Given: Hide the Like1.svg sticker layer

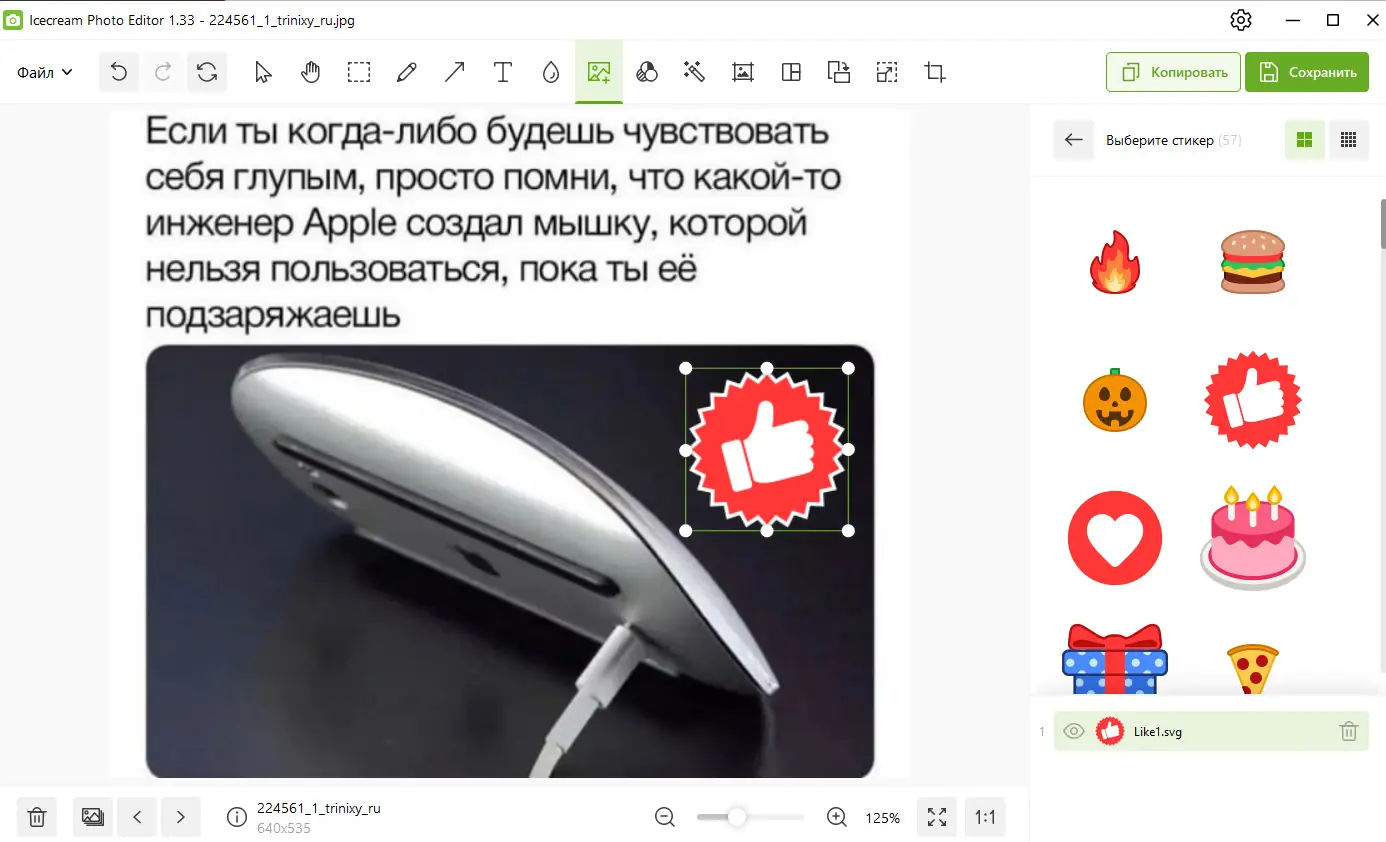Looking at the screenshot, I should point(1073,731).
